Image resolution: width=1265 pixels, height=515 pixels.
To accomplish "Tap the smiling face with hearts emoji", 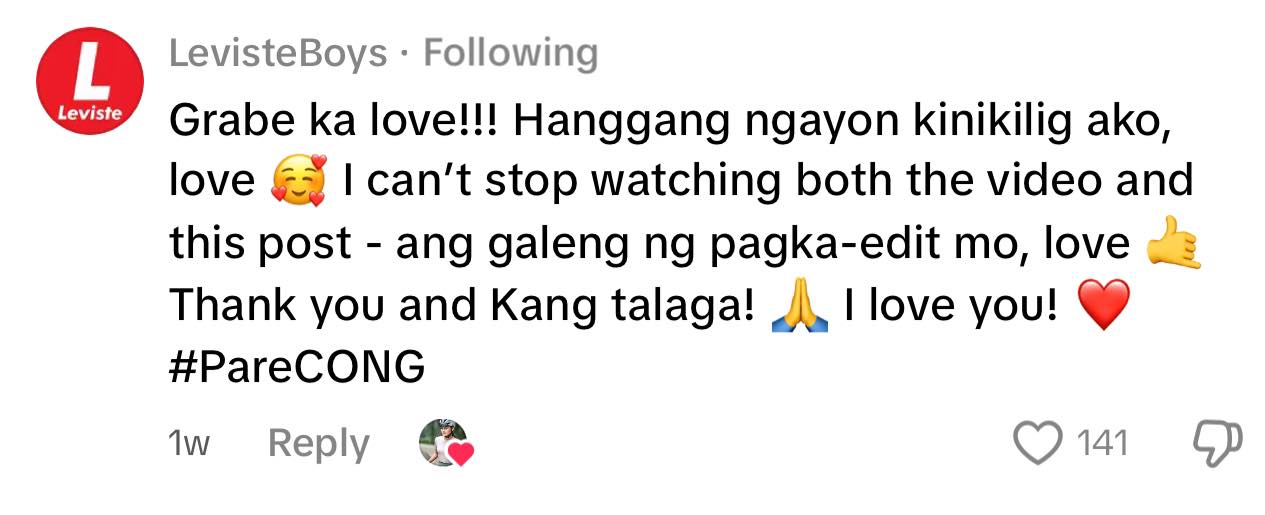I will coord(299,183).
